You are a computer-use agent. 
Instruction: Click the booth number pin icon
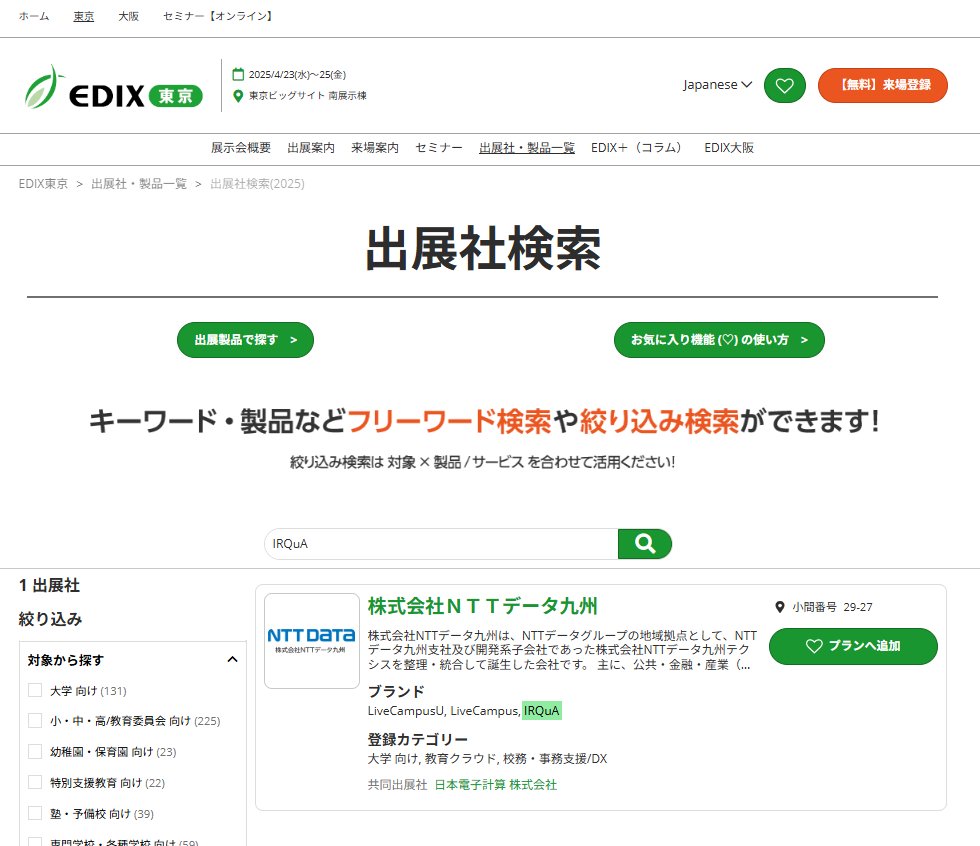coord(779,607)
